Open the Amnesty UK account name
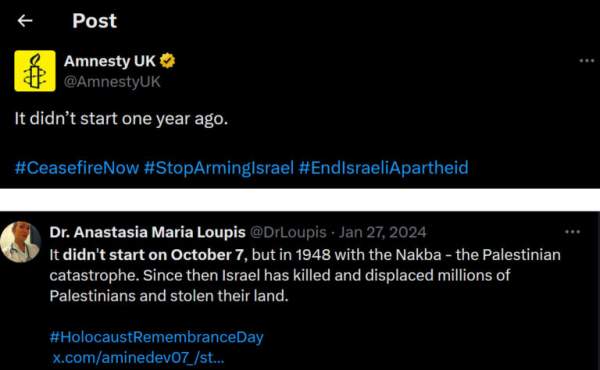This screenshot has width=600, height=370. pyautogui.click(x=109, y=61)
